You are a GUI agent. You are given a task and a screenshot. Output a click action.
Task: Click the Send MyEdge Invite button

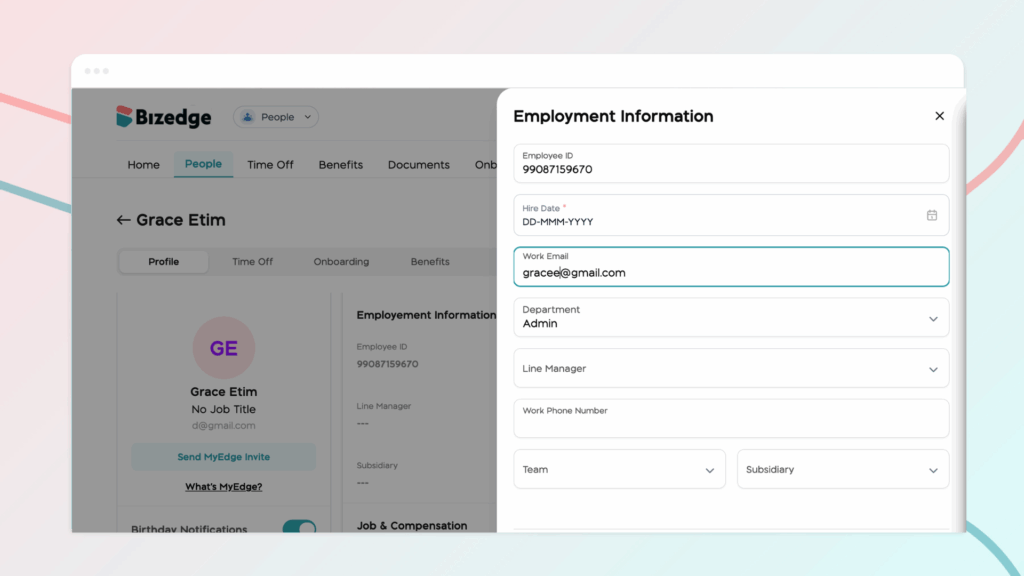pos(223,457)
